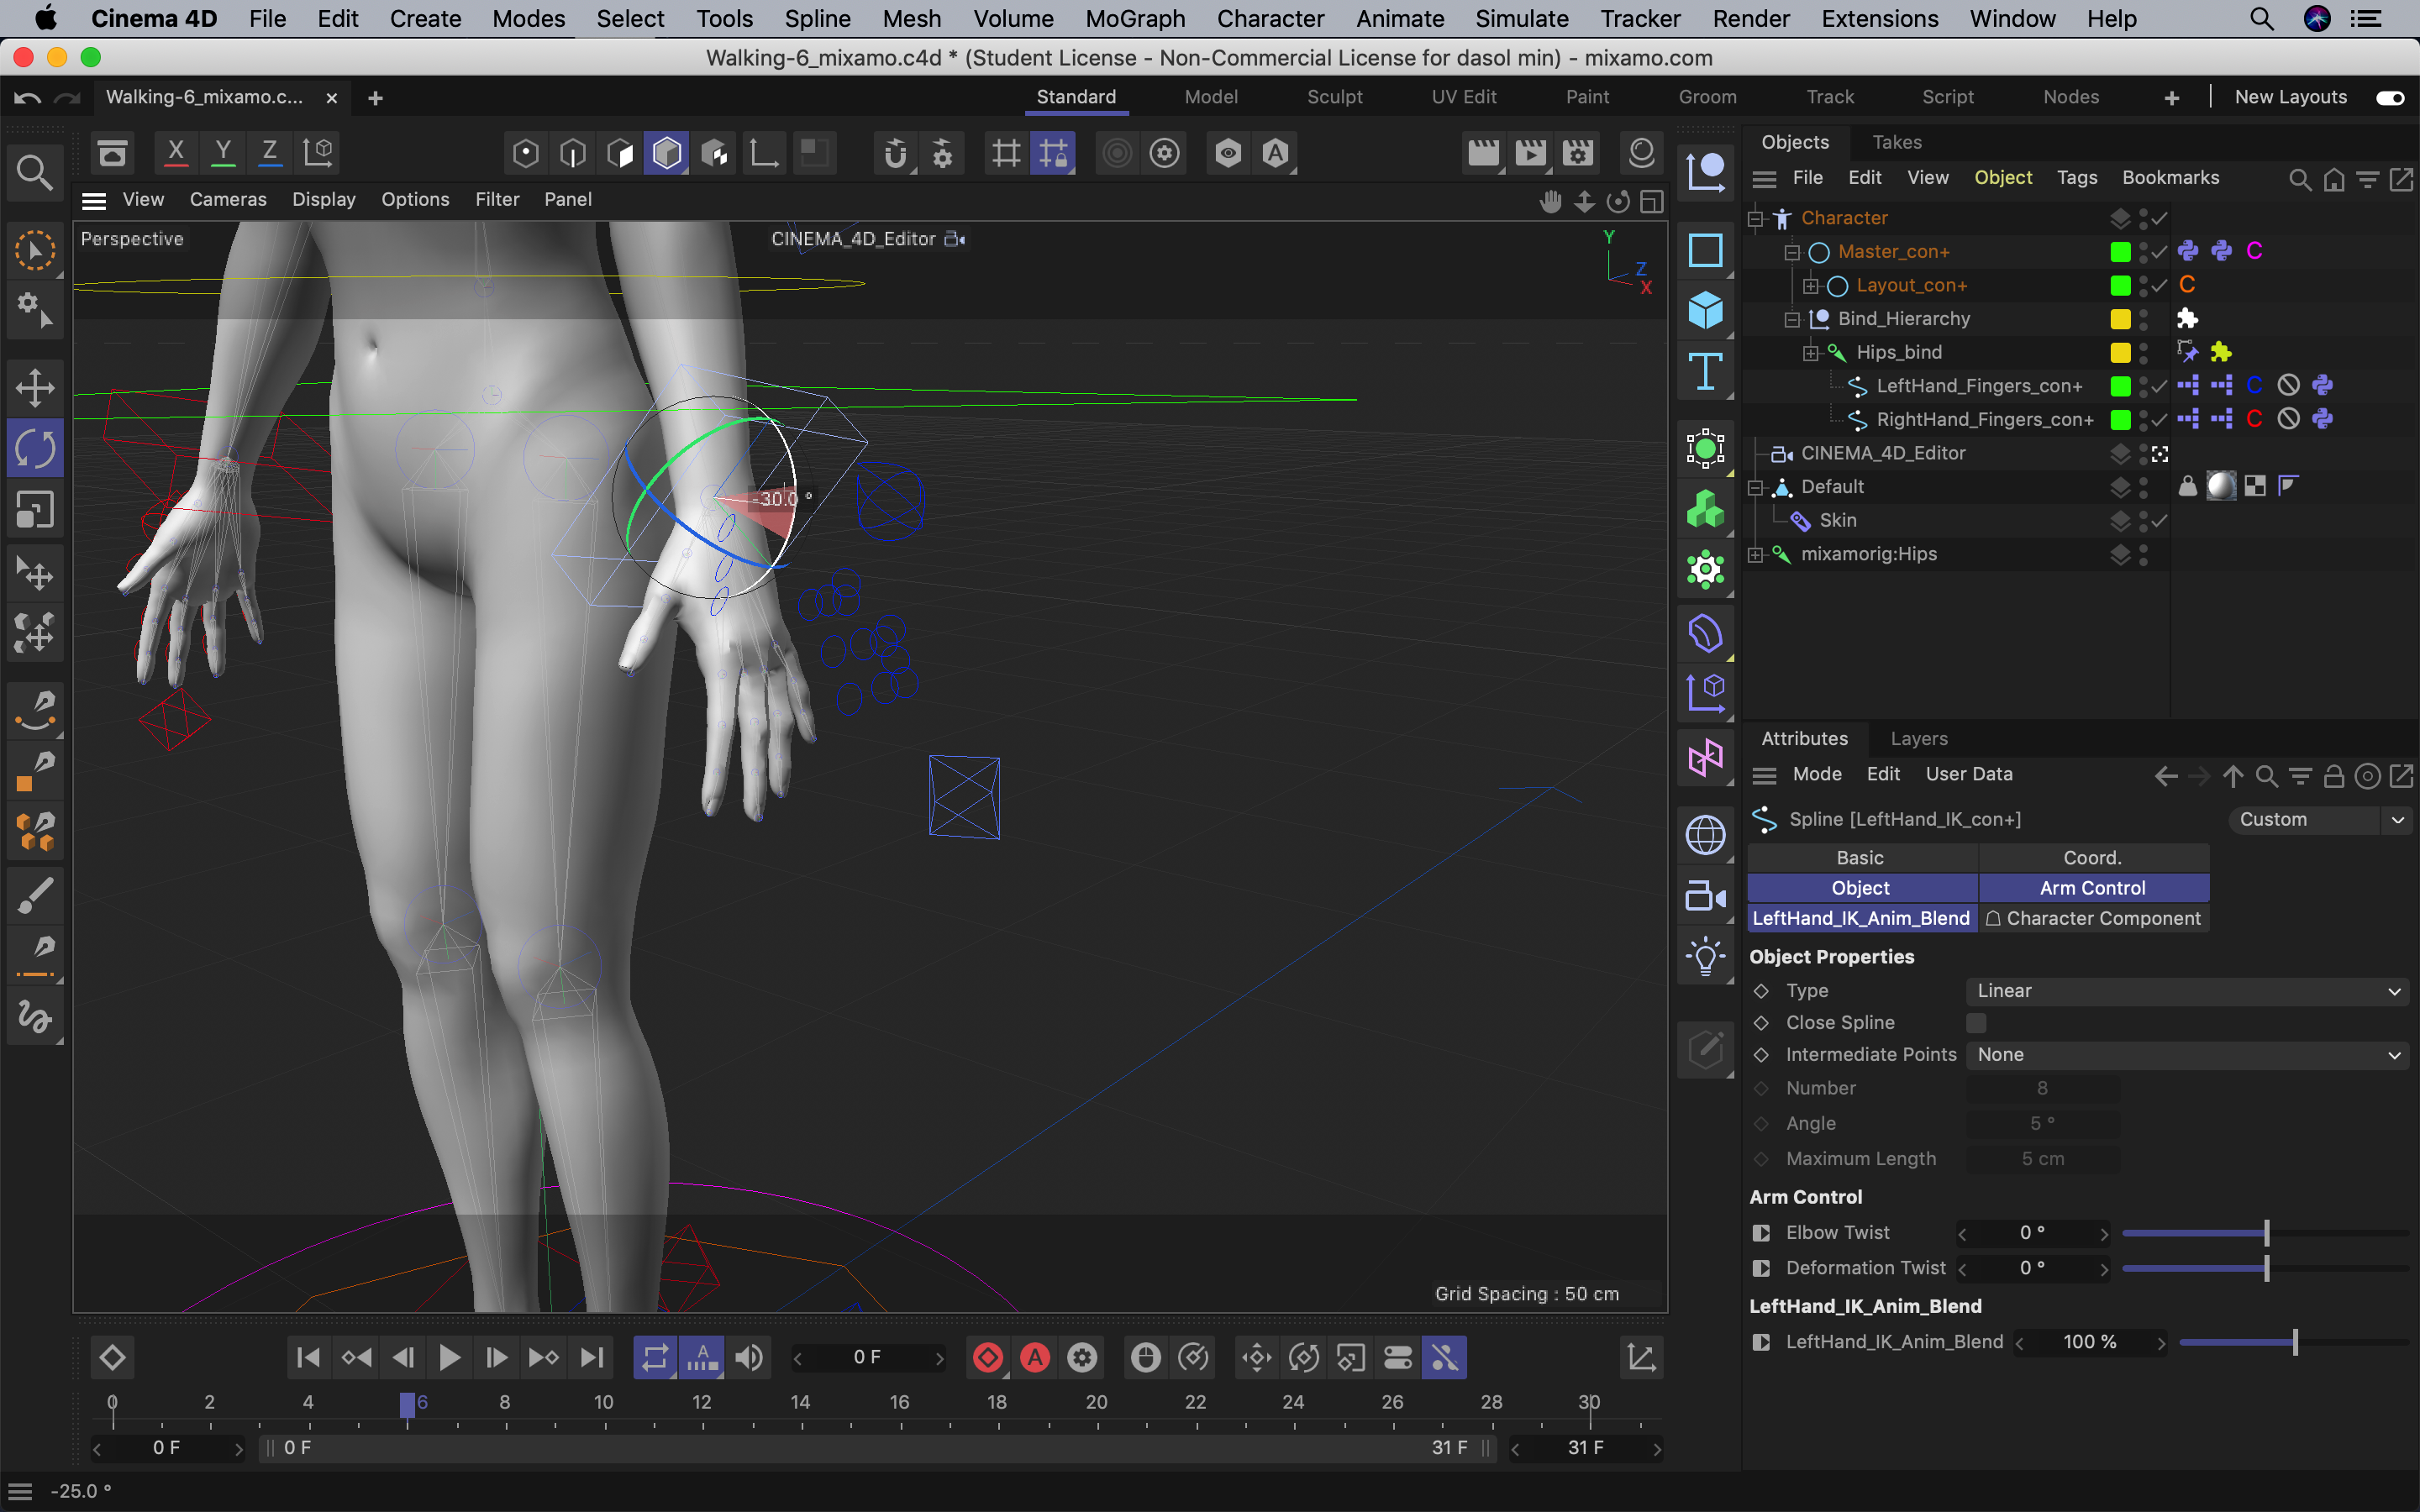Open the Tags menu in Objects panel
The height and width of the screenshot is (1512, 2420).
pos(2076,177)
